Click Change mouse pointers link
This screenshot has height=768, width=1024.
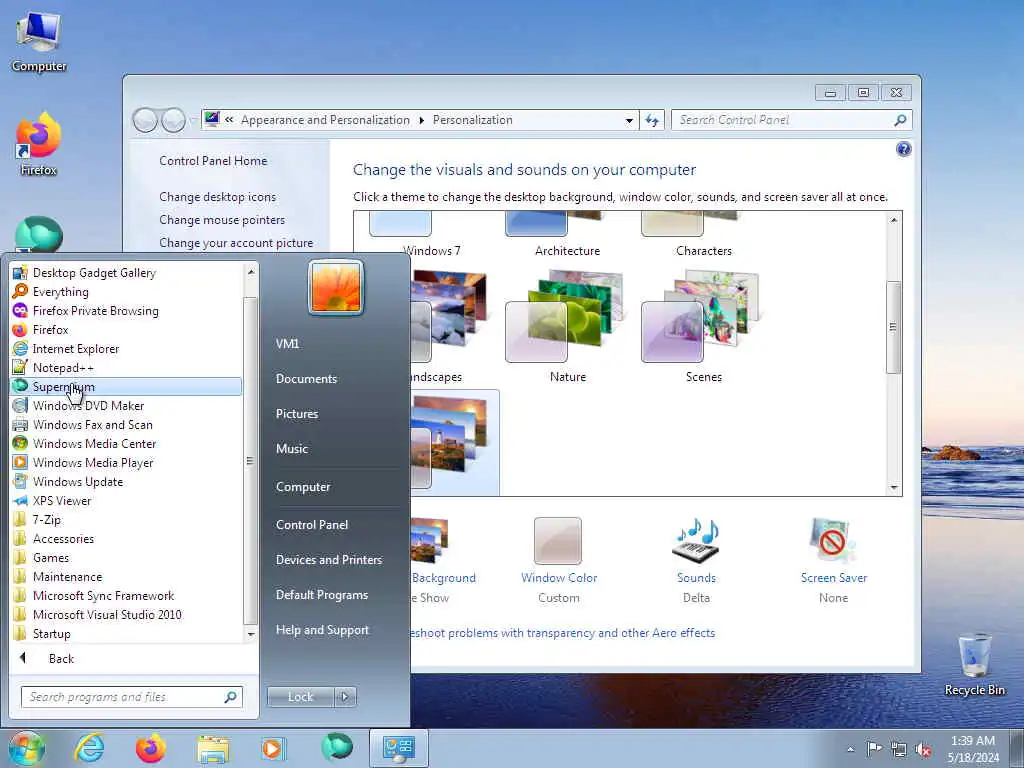222,220
